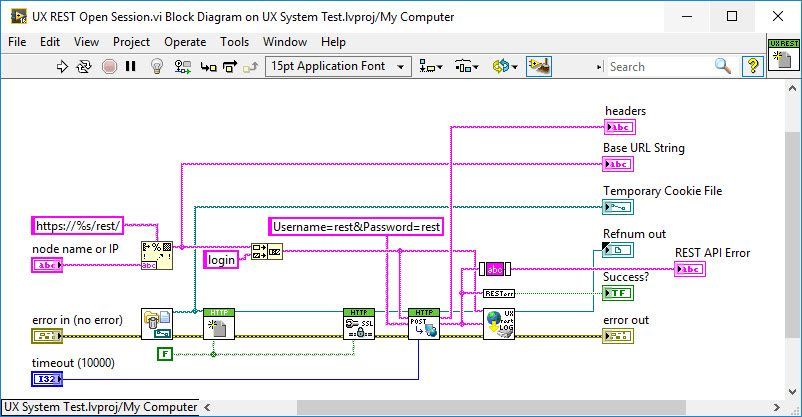Select the timeout I32 terminal

(47, 379)
